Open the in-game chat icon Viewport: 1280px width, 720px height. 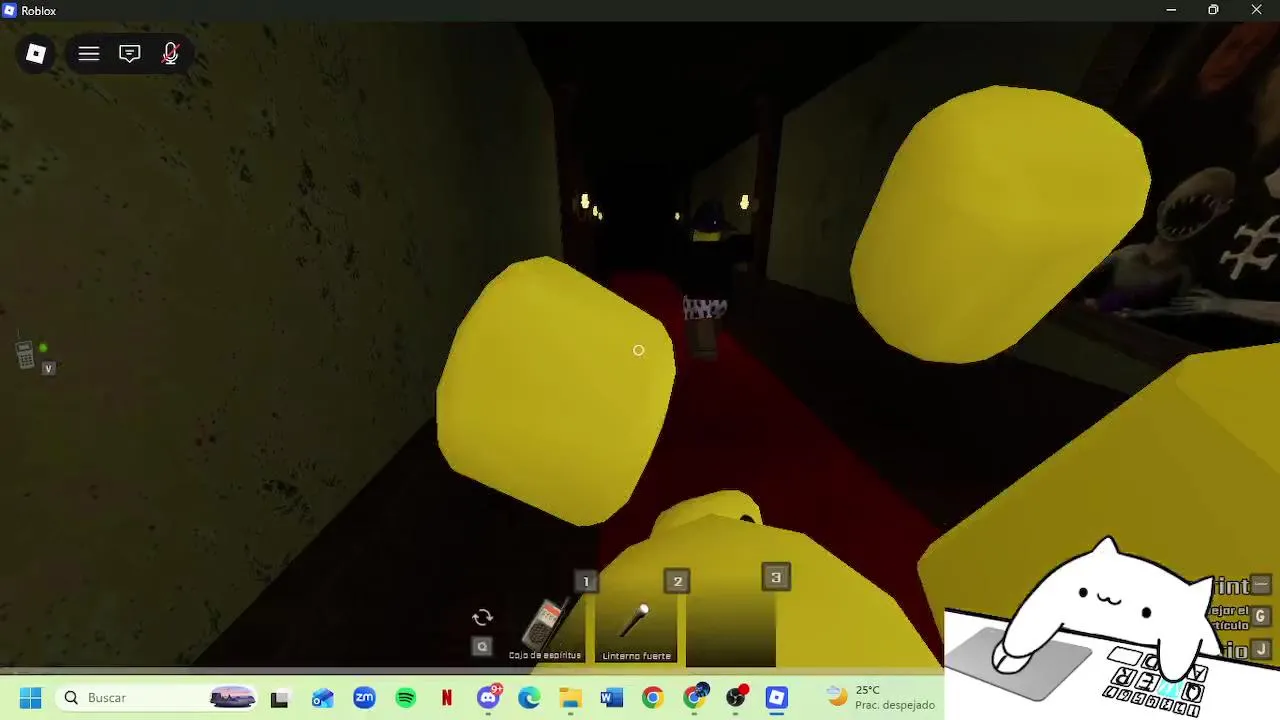click(x=130, y=53)
